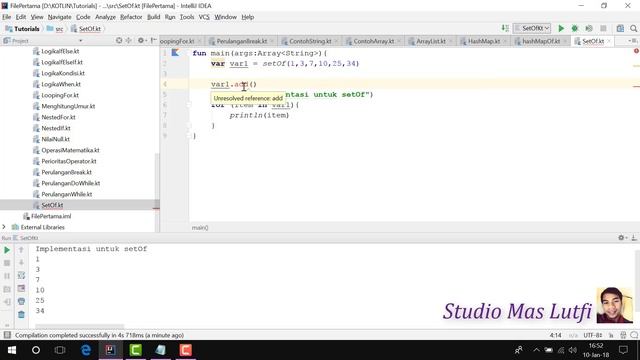The width and height of the screenshot is (640, 360).
Task: Click the Kotlin run gutter icon on line 1
Action: pyautogui.click(x=176, y=53)
